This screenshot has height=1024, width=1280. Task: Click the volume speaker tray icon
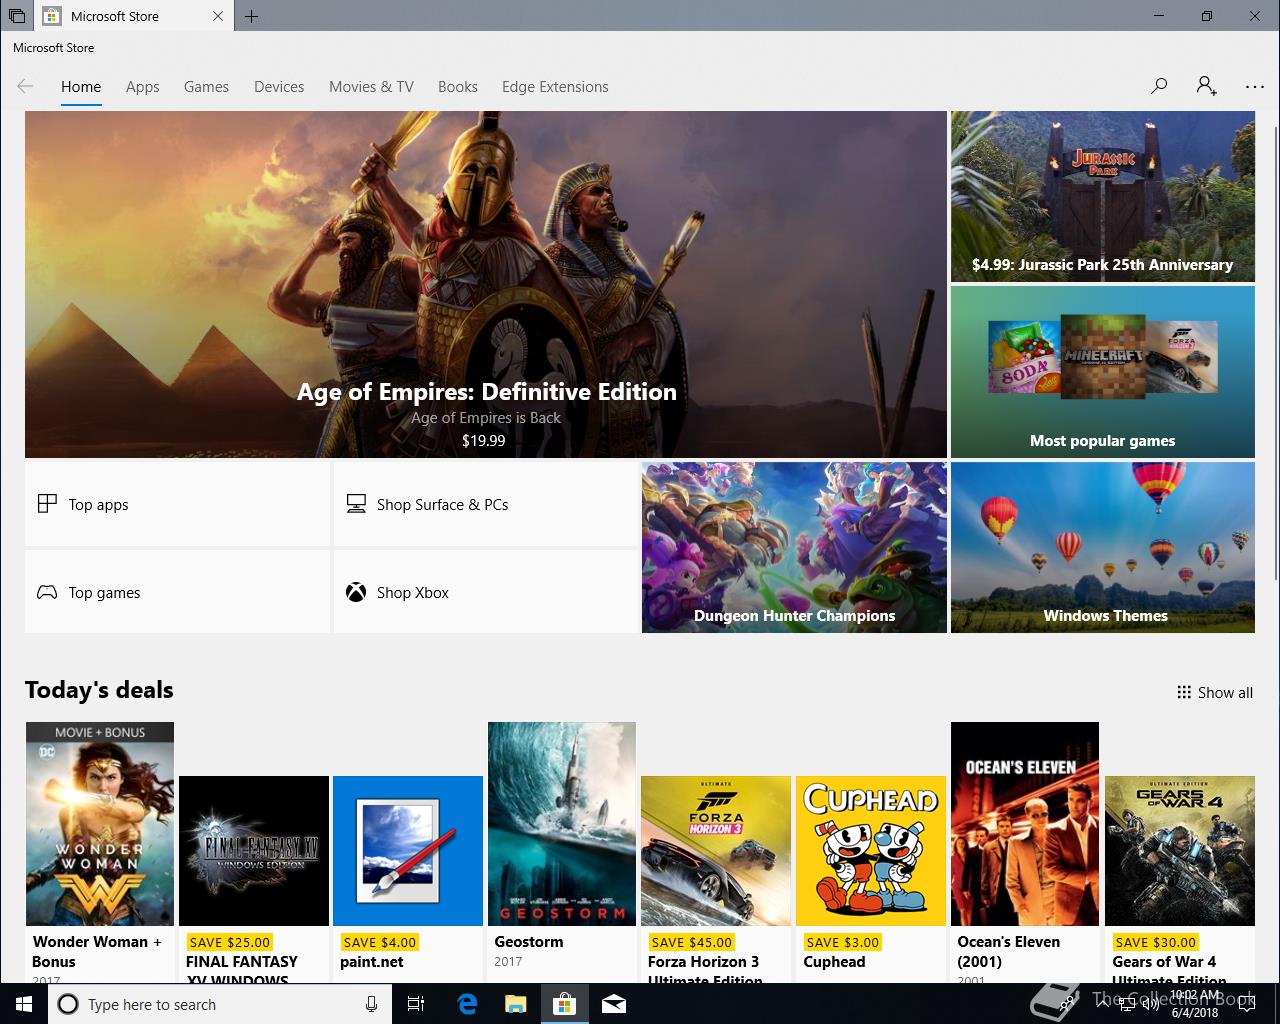pos(1150,1004)
